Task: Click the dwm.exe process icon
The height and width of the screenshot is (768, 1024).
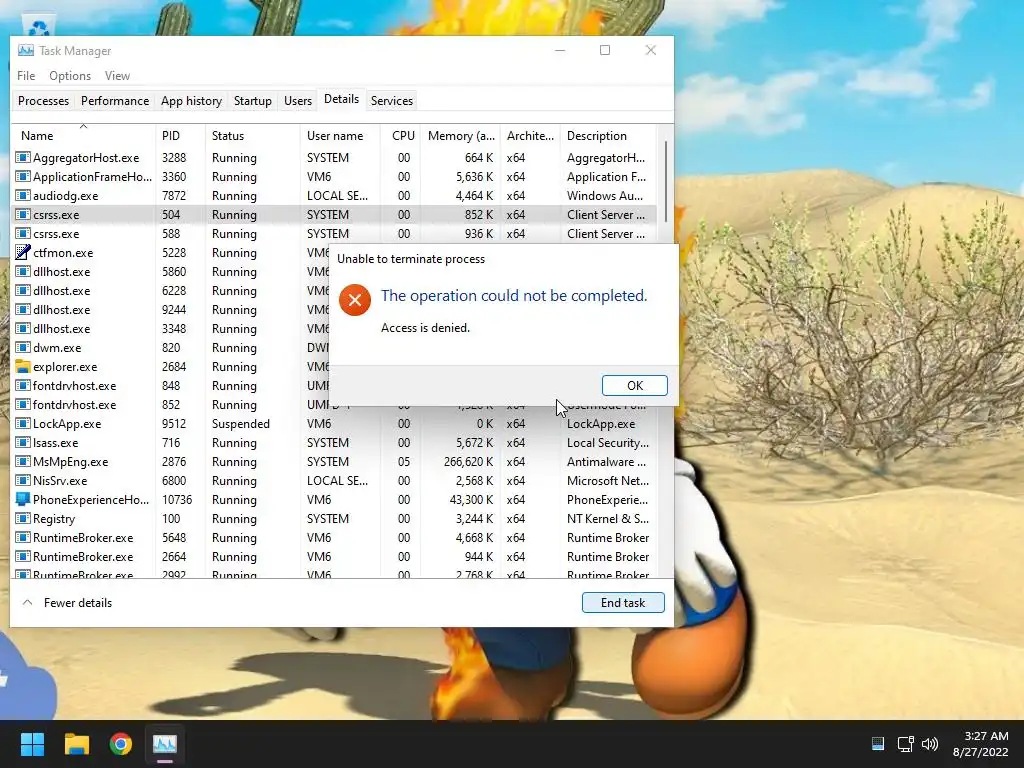Action: pos(23,347)
